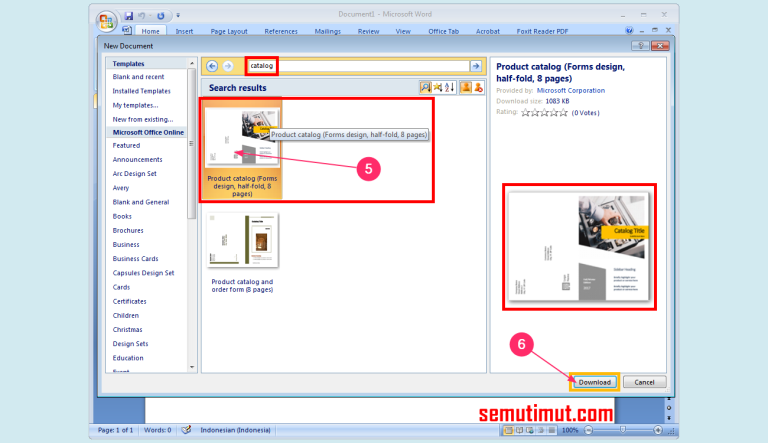
Task: Select the Business Cards category
Action: click(135, 259)
